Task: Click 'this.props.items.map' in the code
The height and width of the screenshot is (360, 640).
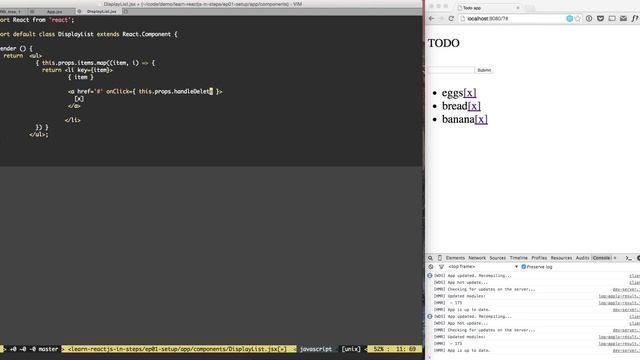Action: pyautogui.click(x=74, y=63)
